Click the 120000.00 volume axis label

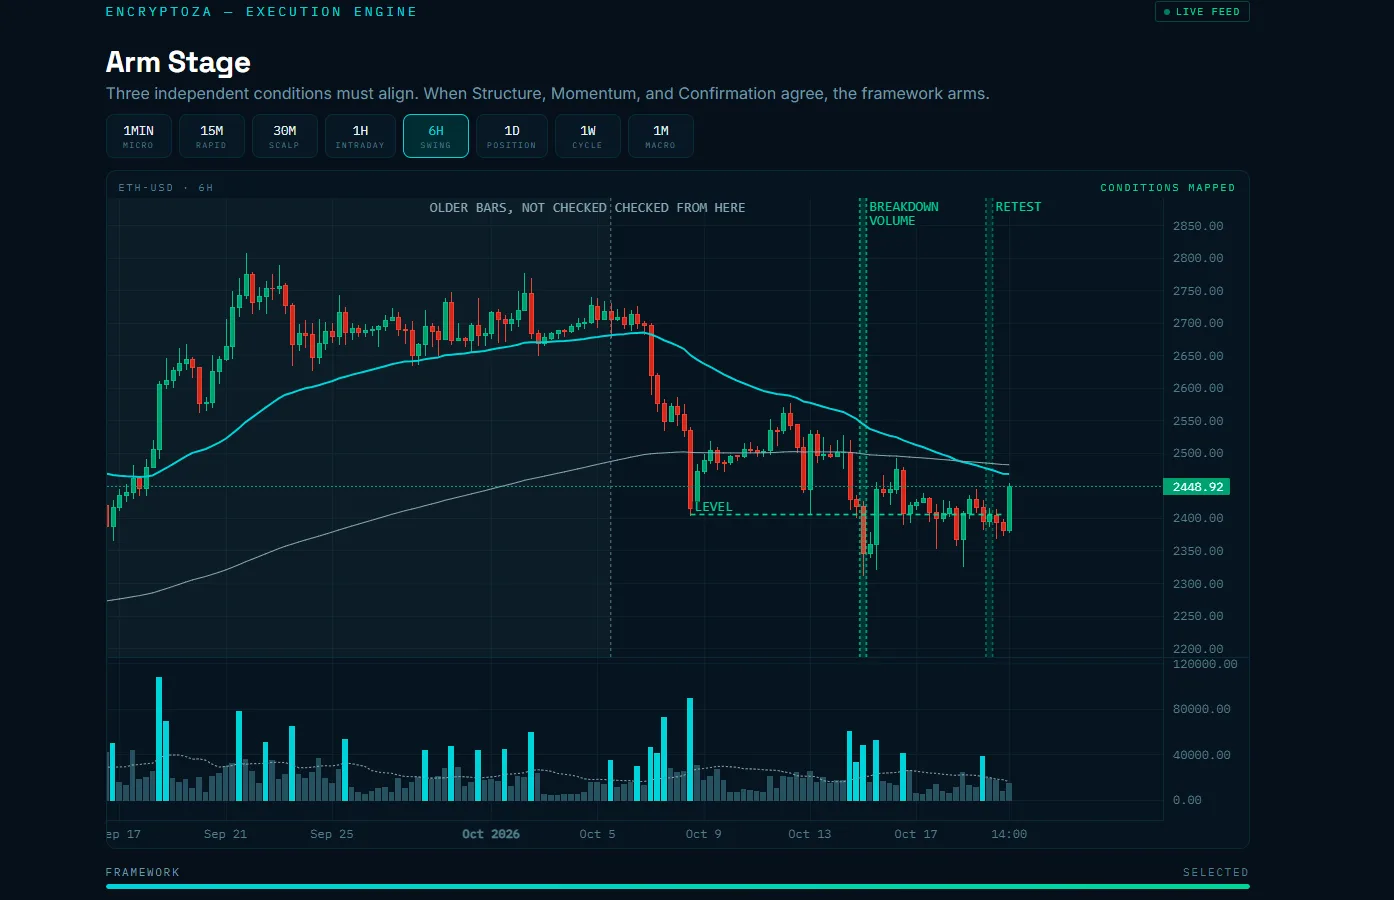point(1205,664)
